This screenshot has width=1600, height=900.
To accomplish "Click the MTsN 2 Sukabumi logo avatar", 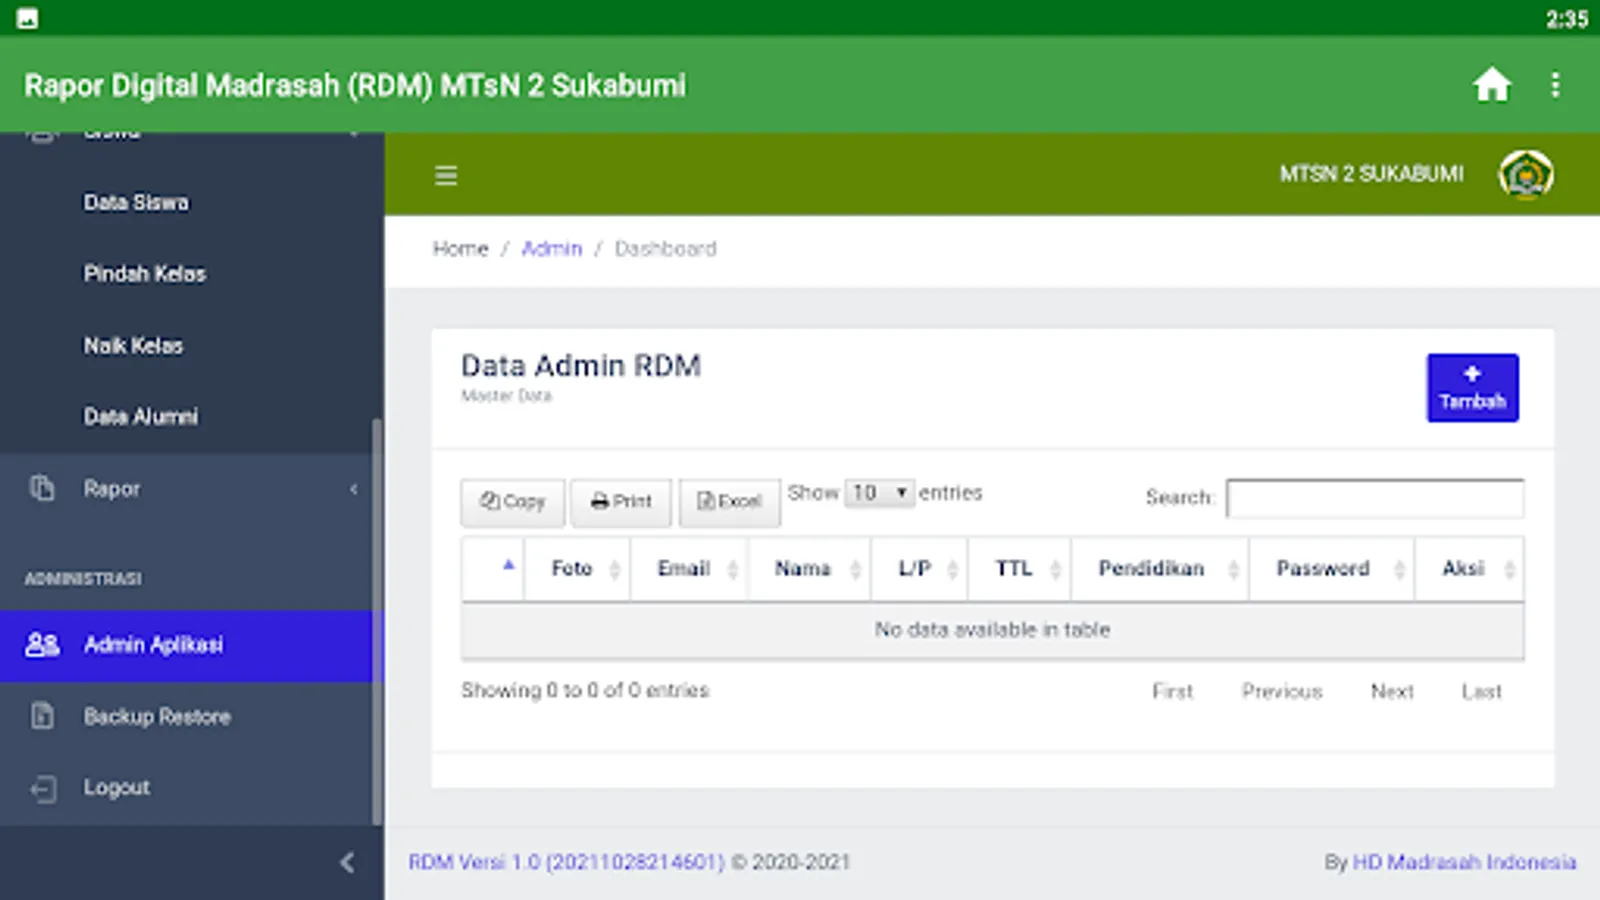I will coord(1525,175).
